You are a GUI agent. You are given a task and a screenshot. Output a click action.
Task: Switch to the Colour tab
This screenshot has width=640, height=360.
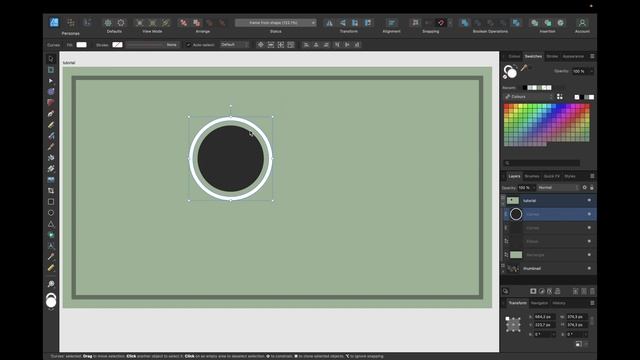click(x=514, y=56)
